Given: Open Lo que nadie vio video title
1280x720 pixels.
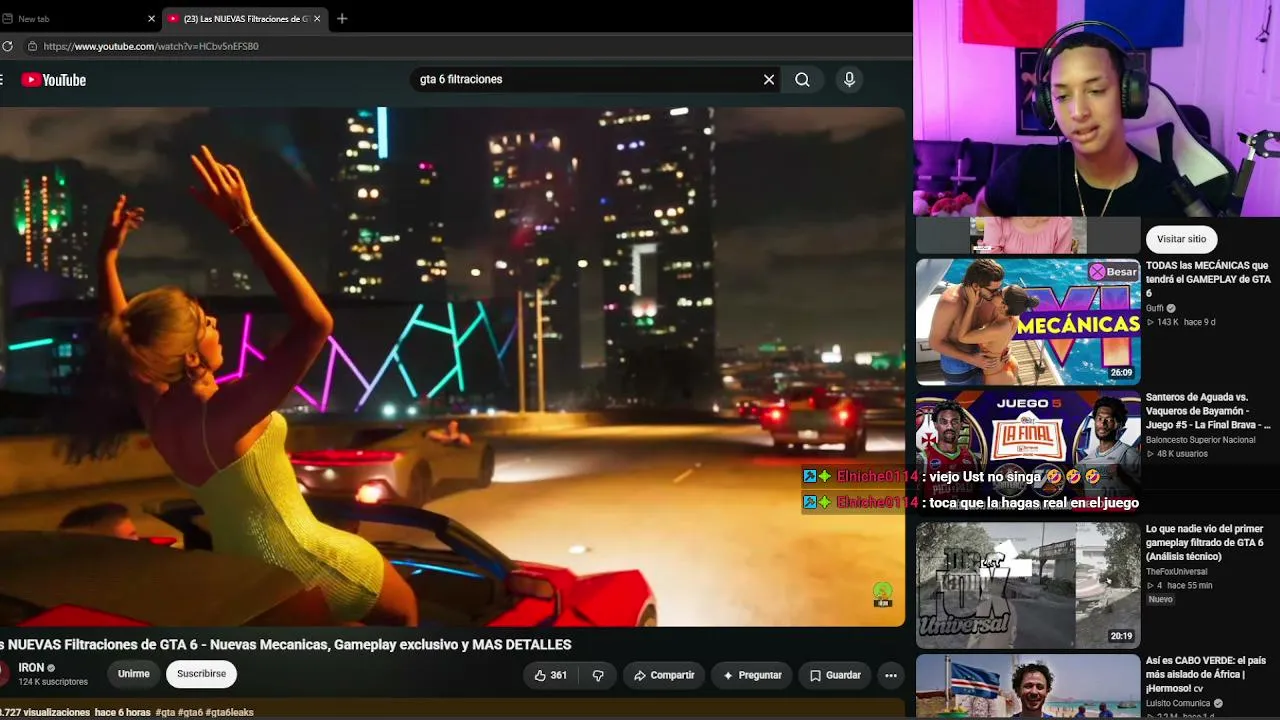Looking at the screenshot, I should click(1205, 542).
